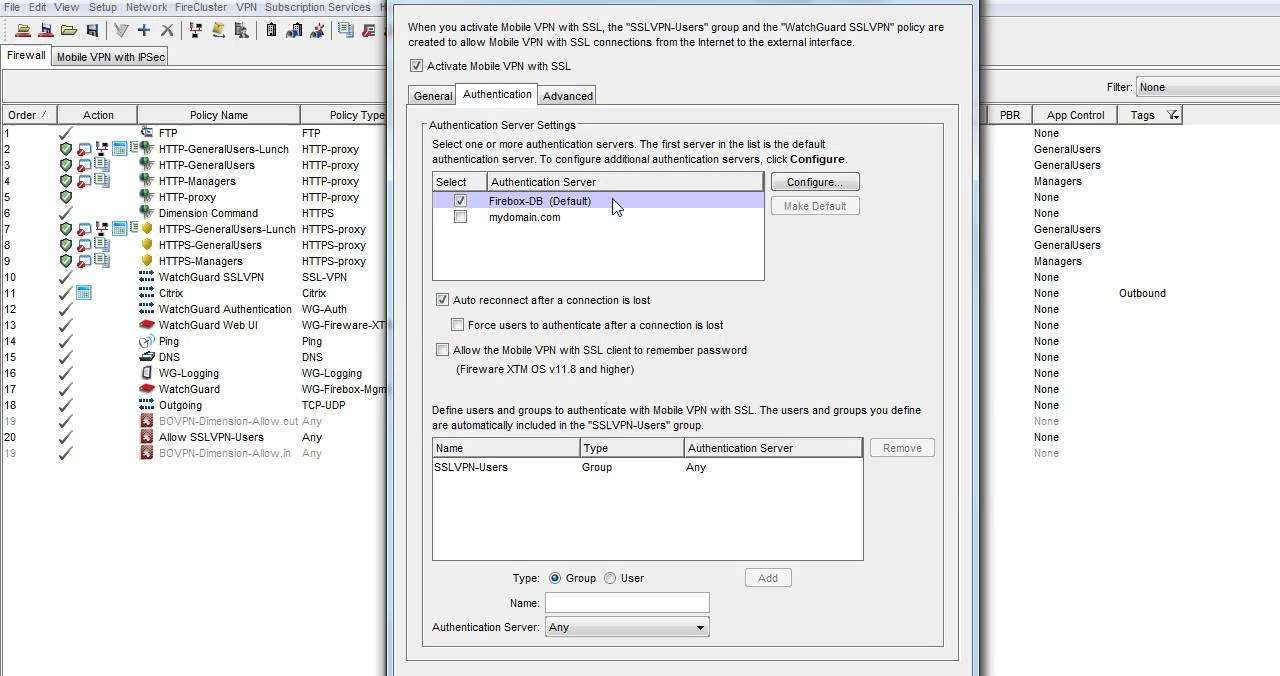Click the Add button
This screenshot has height=676, width=1280.
[768, 578]
